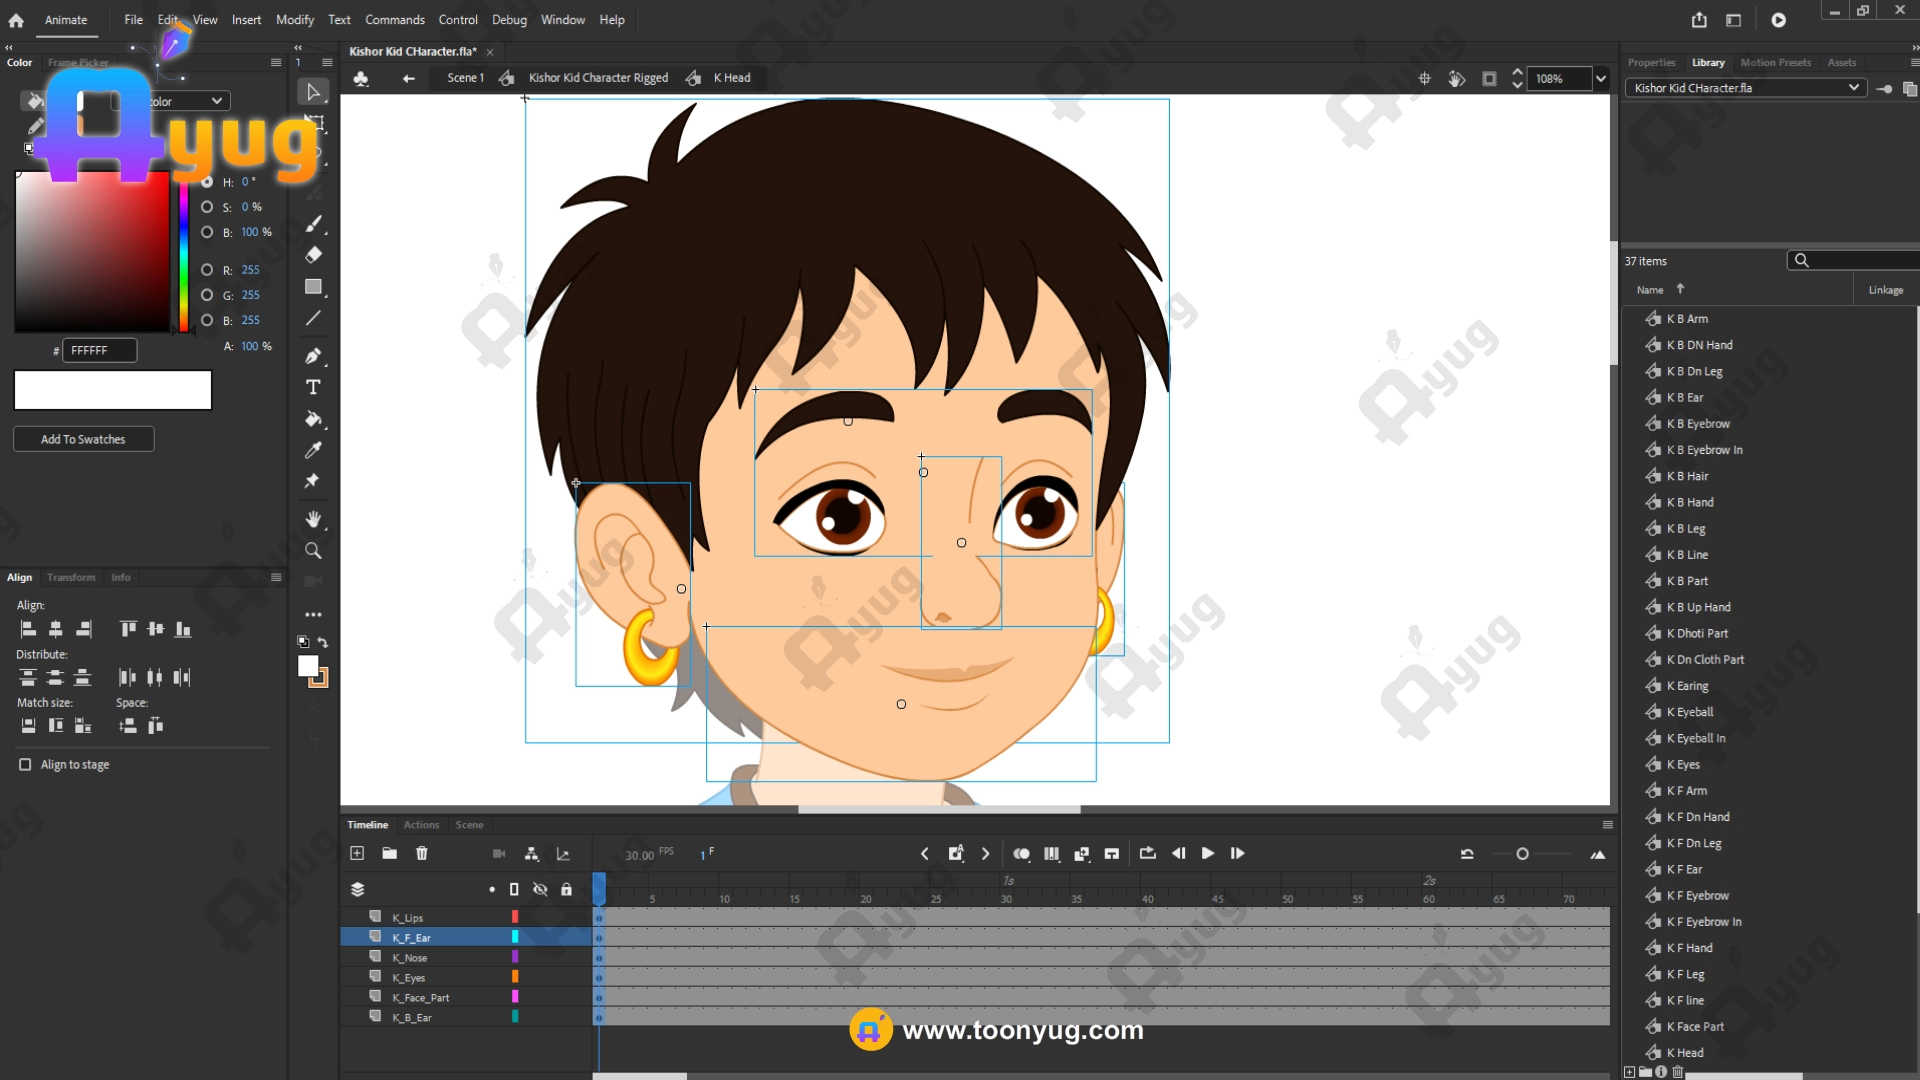Click Scene 1 breadcrumb link
This screenshot has width=1920, height=1080.
[465, 78]
